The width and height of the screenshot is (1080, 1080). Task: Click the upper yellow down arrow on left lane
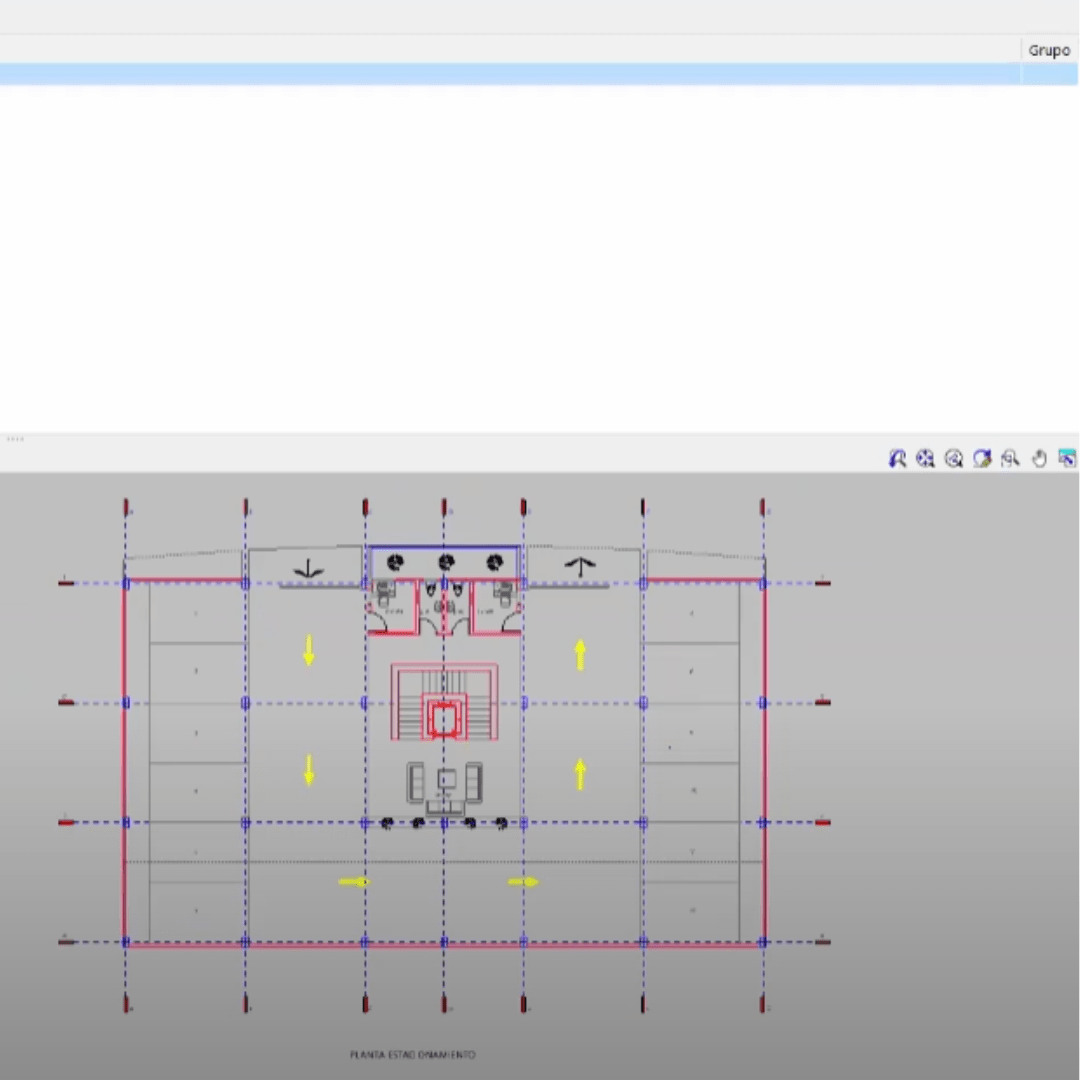[309, 650]
